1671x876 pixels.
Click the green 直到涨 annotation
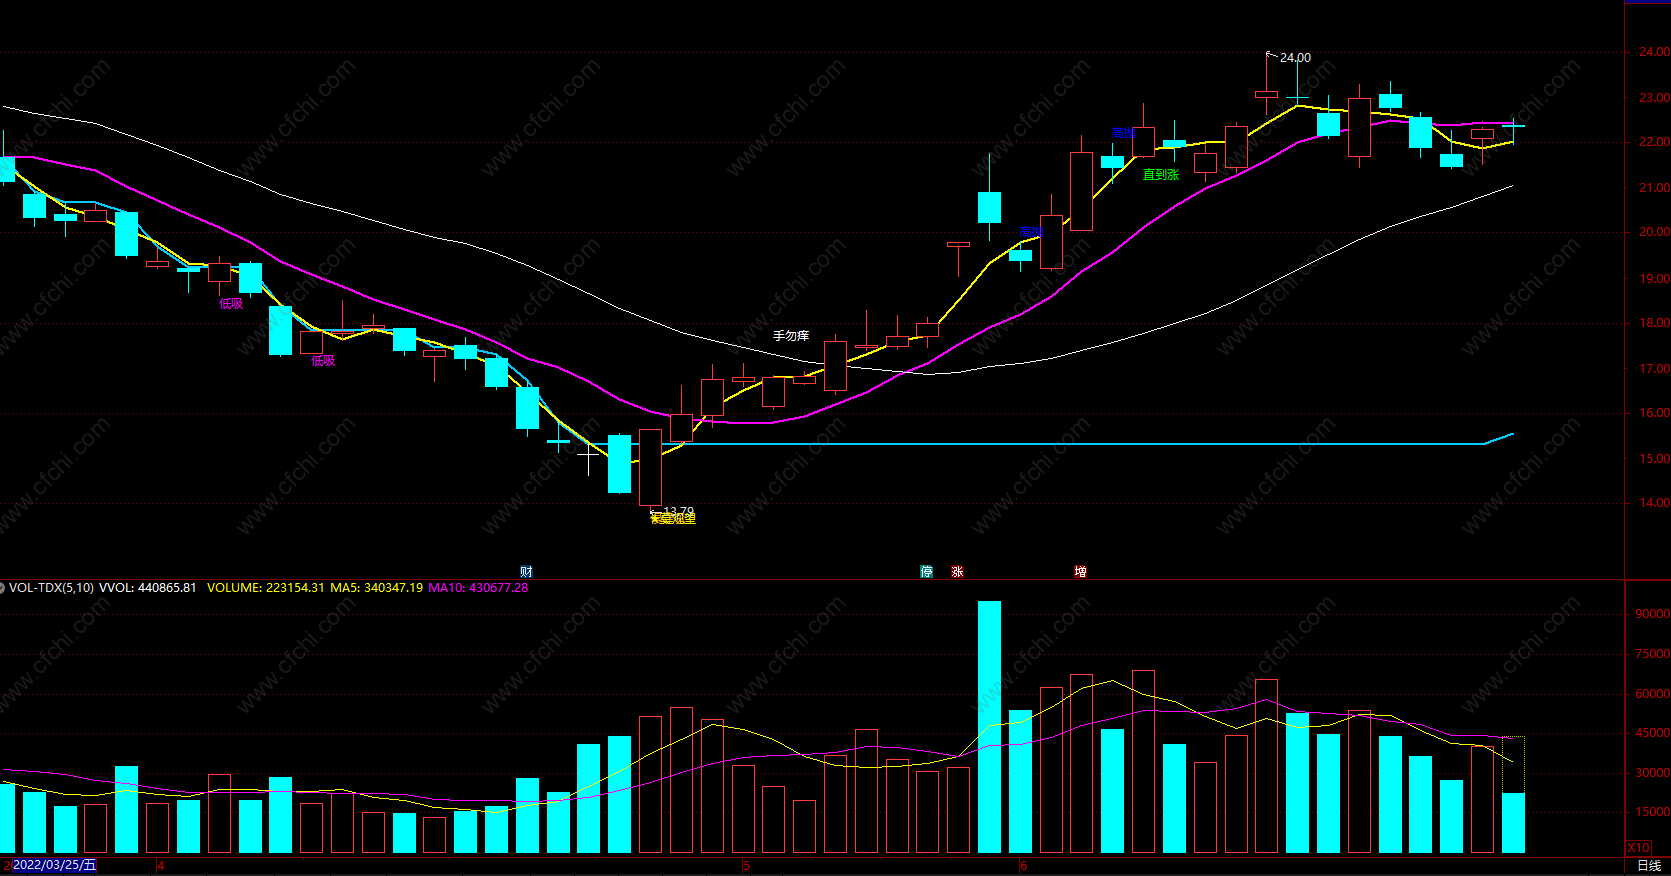pos(1161,175)
